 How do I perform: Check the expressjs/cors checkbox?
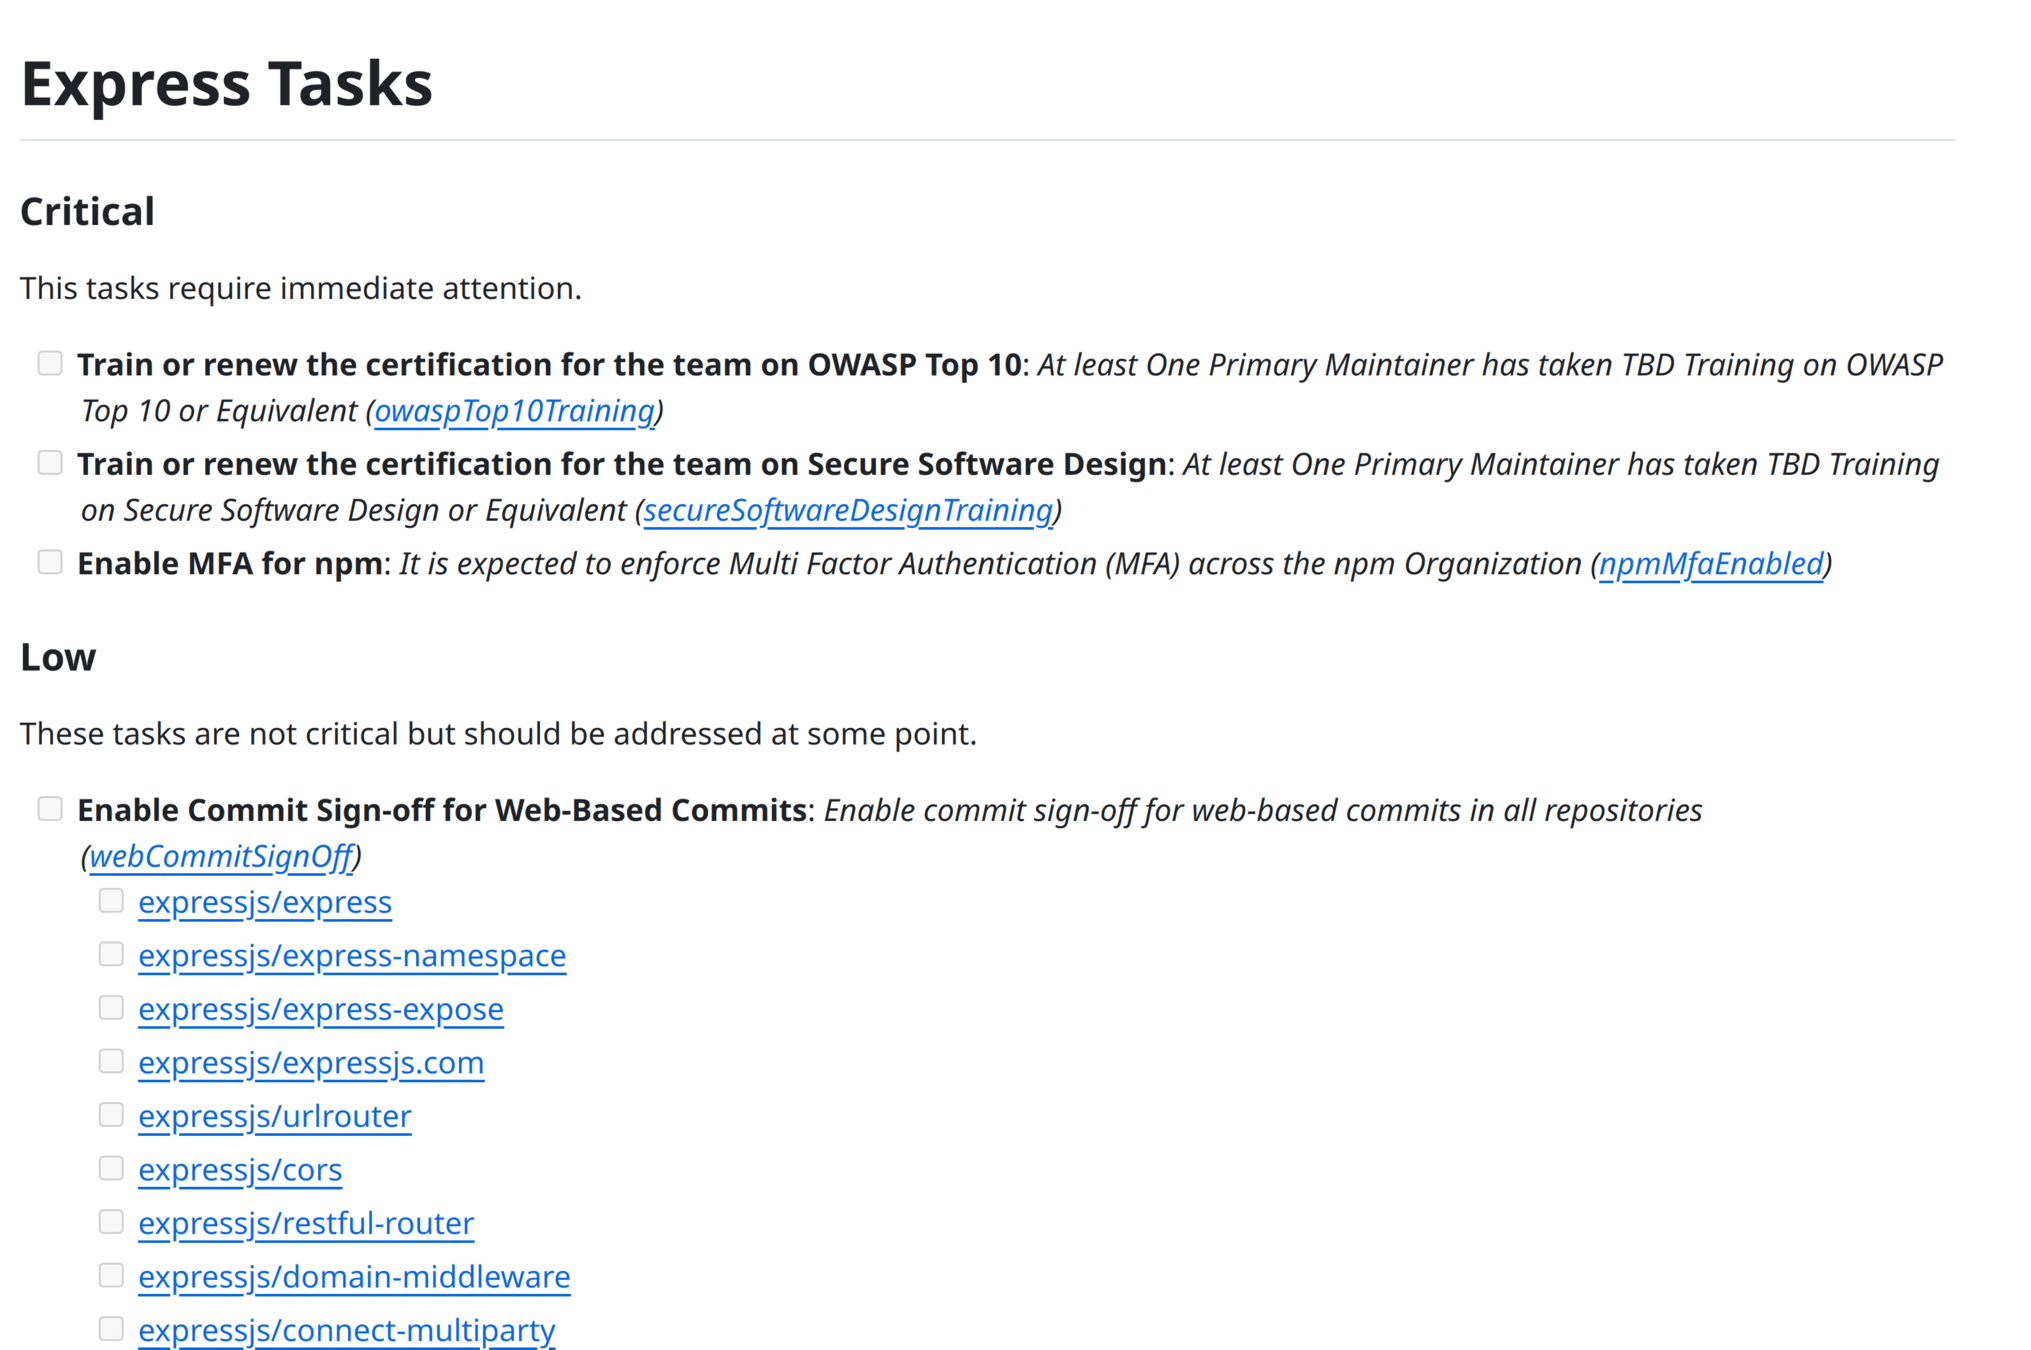111,1168
